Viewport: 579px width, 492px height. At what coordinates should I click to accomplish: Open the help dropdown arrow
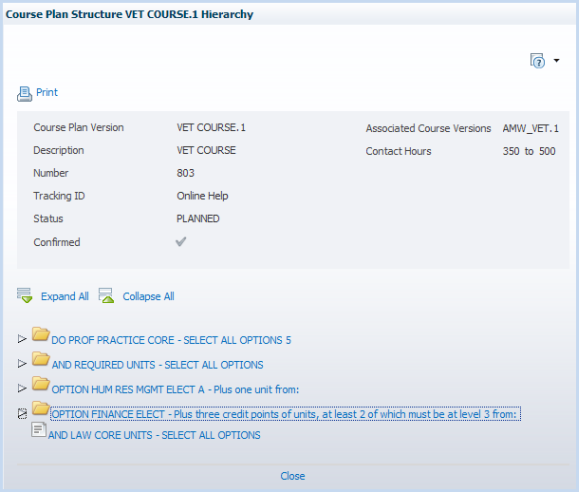point(556,60)
